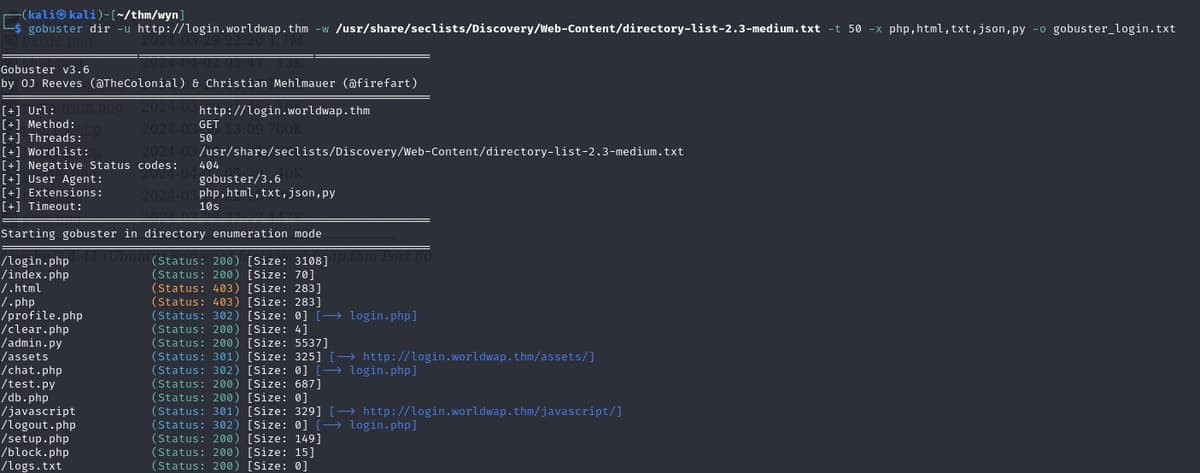The width and height of the screenshot is (1200, 473).
Task: Click the wordlist path in the Wordlist row
Action: pyautogui.click(x=441, y=152)
